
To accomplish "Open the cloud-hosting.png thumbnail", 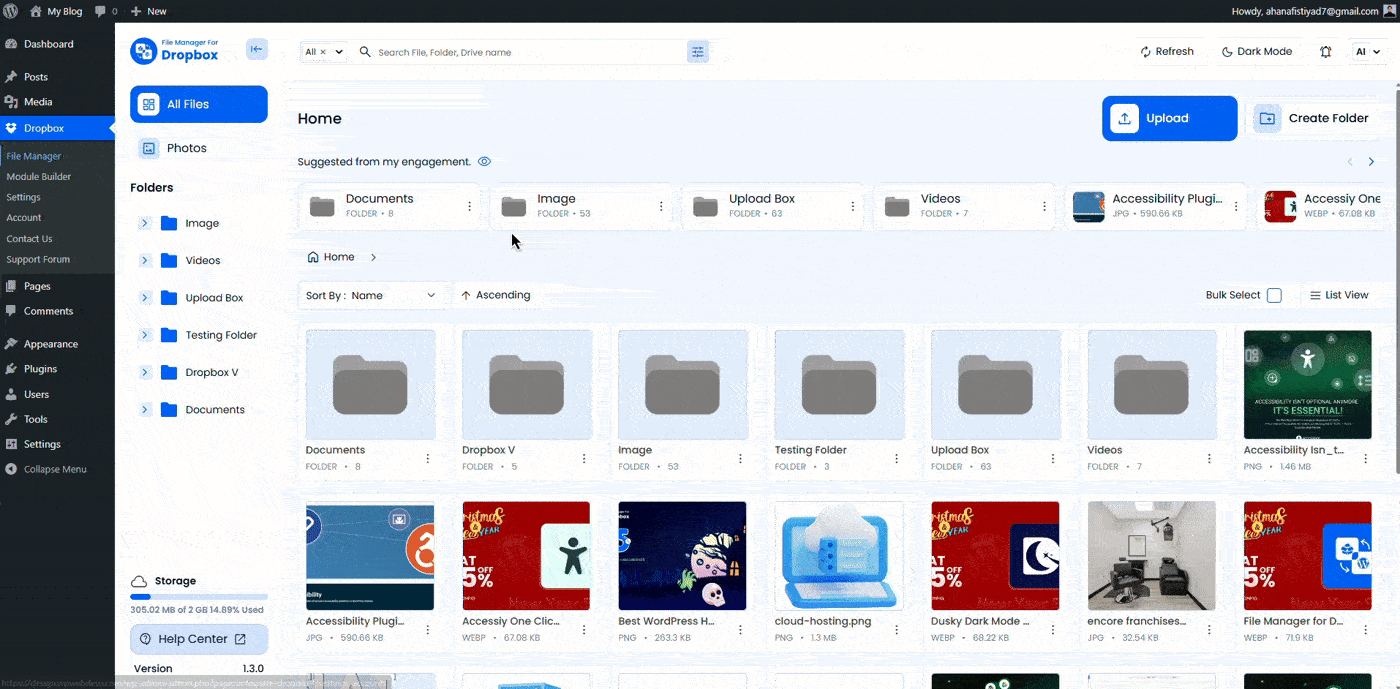I will [839, 555].
